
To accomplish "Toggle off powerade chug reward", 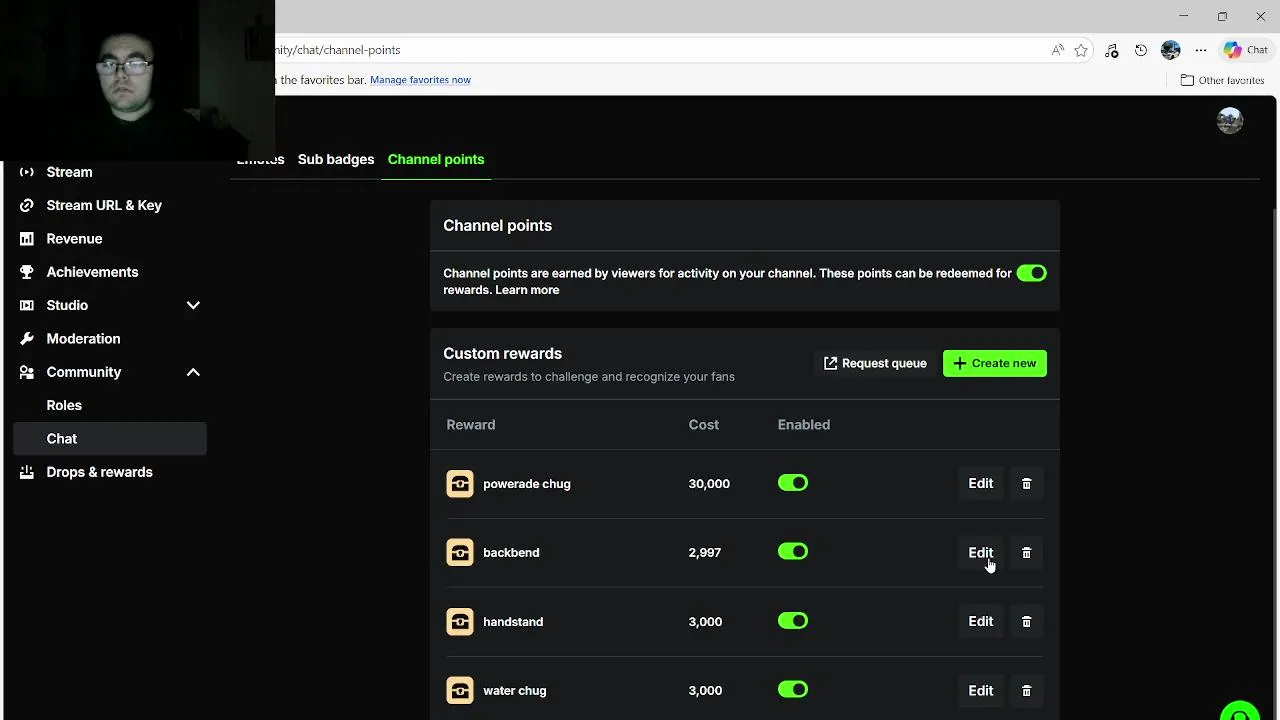I will click(x=793, y=483).
